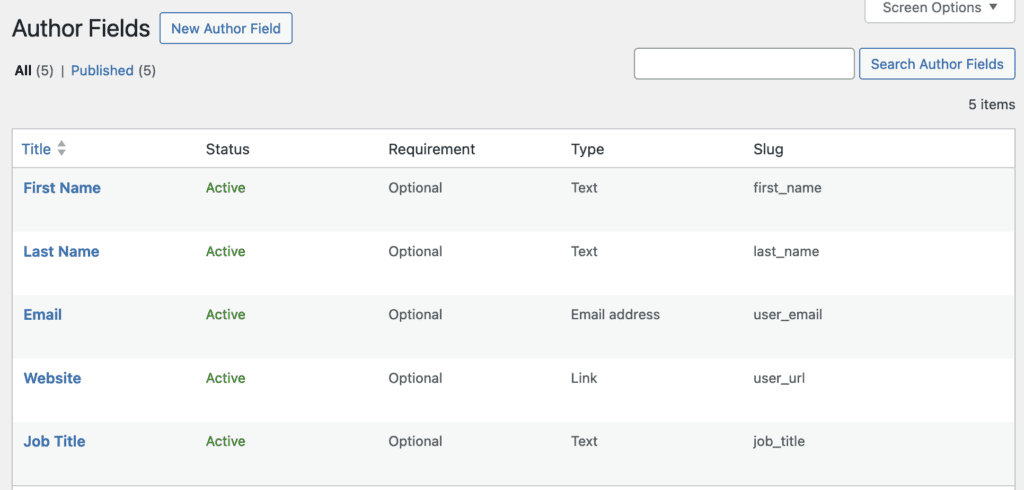Open the First Name author field

coord(62,188)
